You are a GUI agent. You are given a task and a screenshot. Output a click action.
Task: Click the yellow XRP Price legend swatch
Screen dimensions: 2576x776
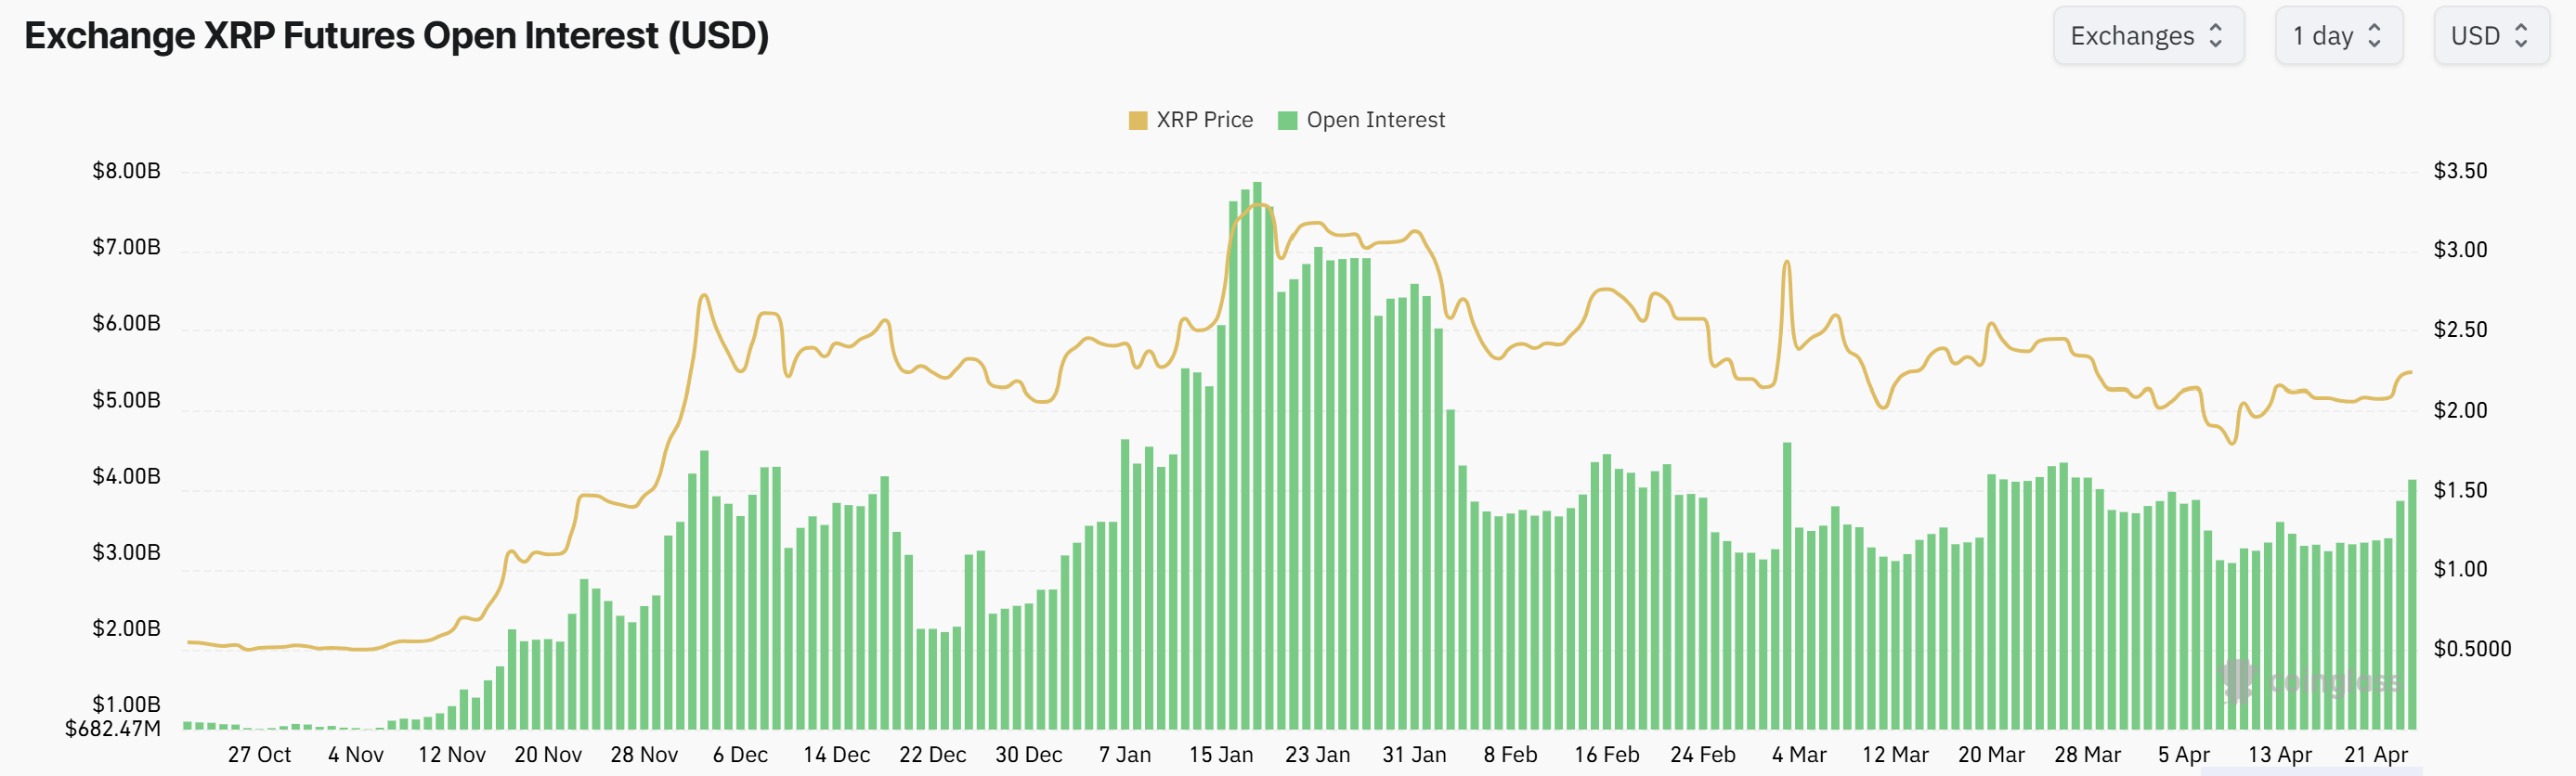[1137, 121]
